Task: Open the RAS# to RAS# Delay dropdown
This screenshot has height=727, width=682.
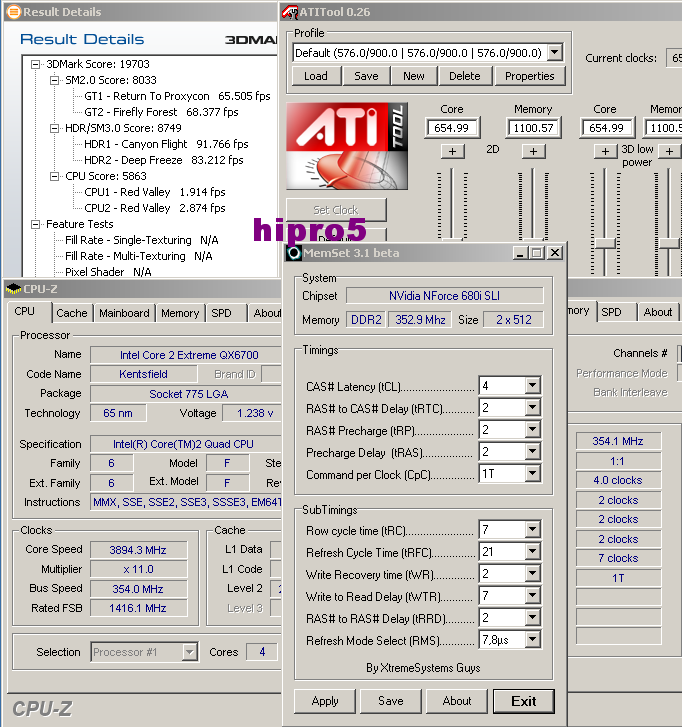Action: click(532, 618)
